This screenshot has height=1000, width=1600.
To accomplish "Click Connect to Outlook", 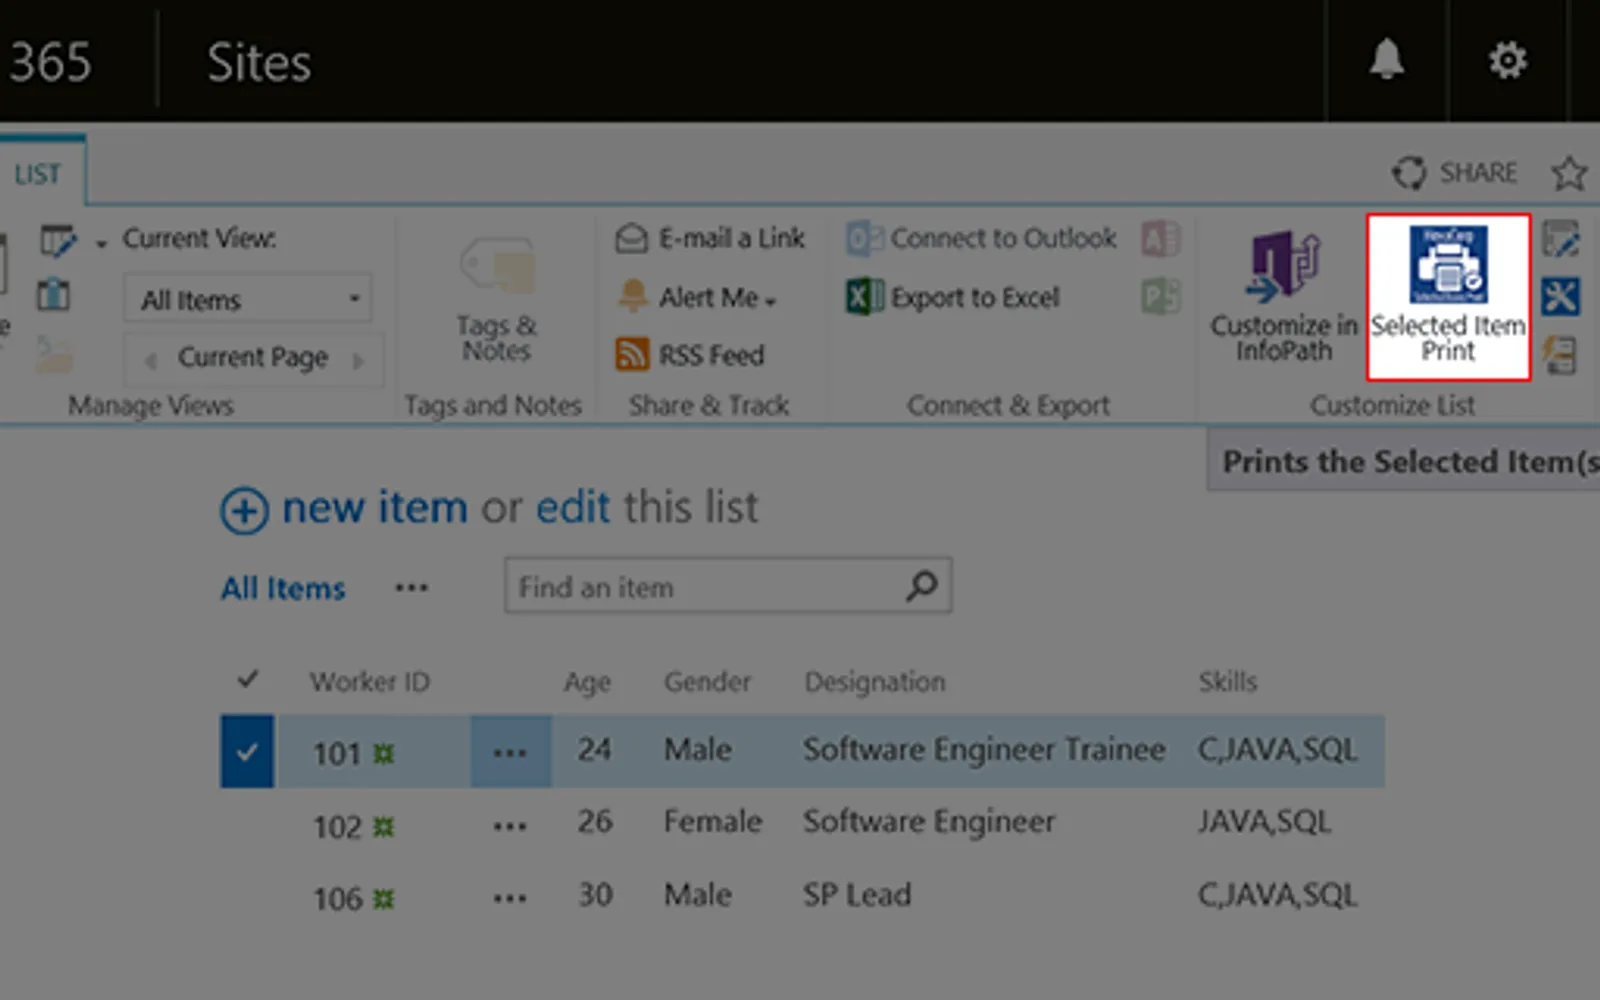I will pos(981,238).
